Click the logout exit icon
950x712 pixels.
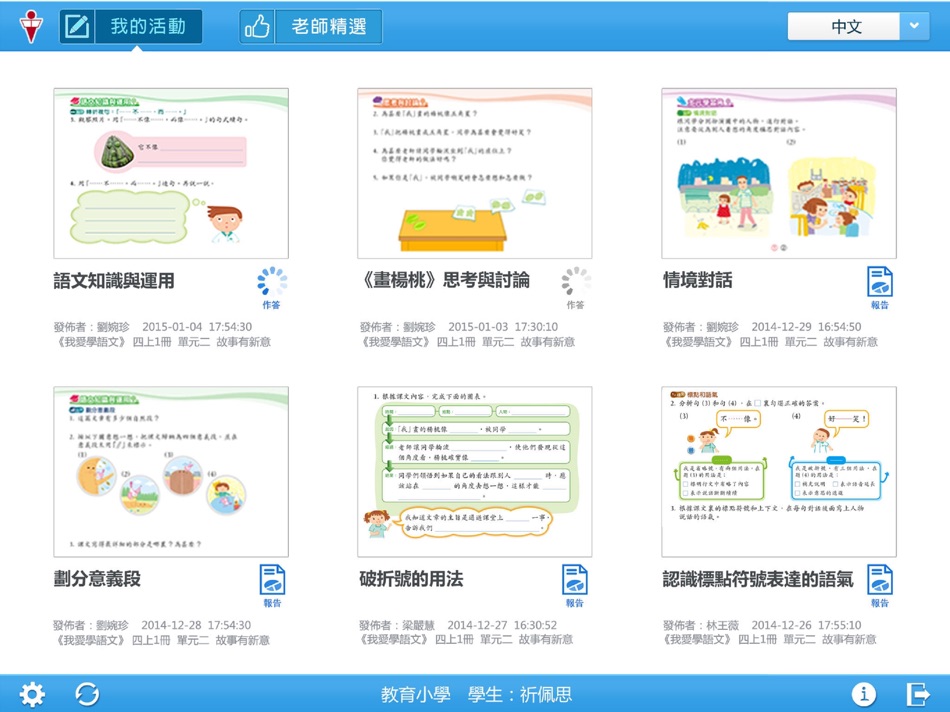click(x=918, y=694)
